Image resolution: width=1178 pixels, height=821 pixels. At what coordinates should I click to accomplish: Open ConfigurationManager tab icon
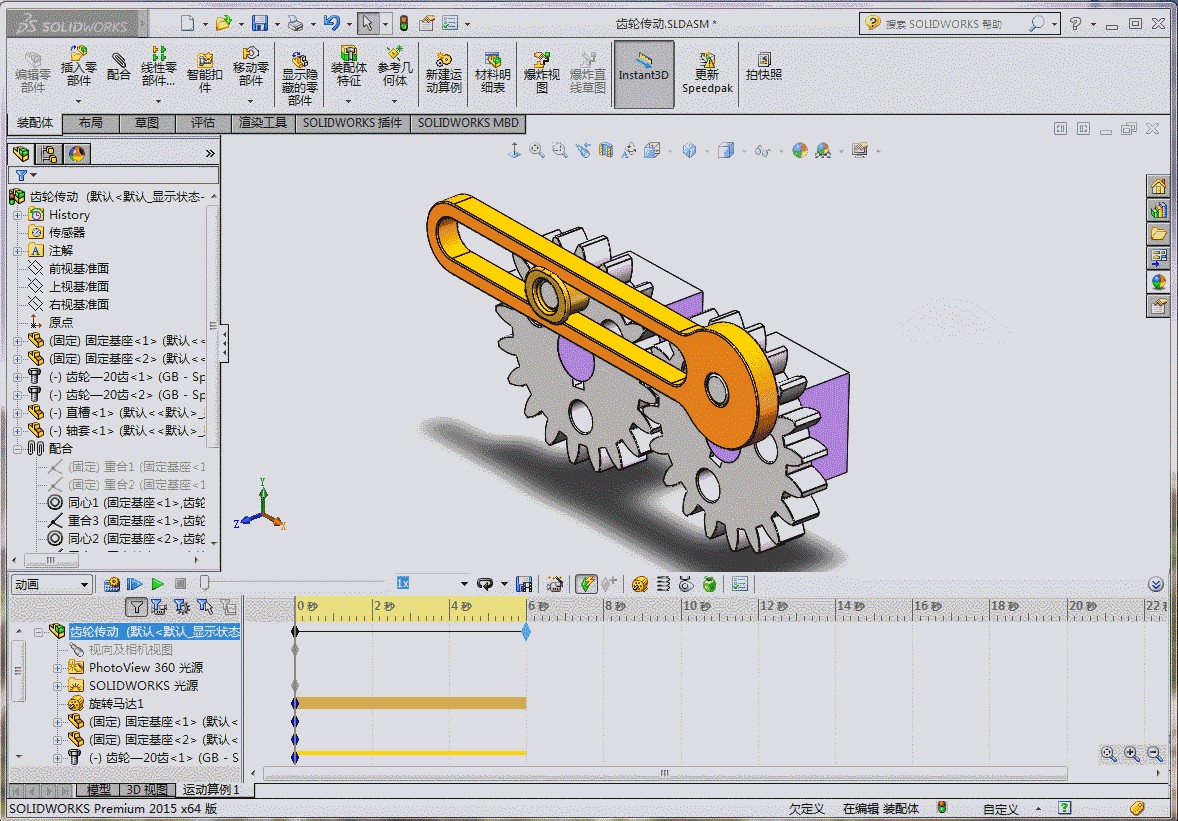(49, 154)
